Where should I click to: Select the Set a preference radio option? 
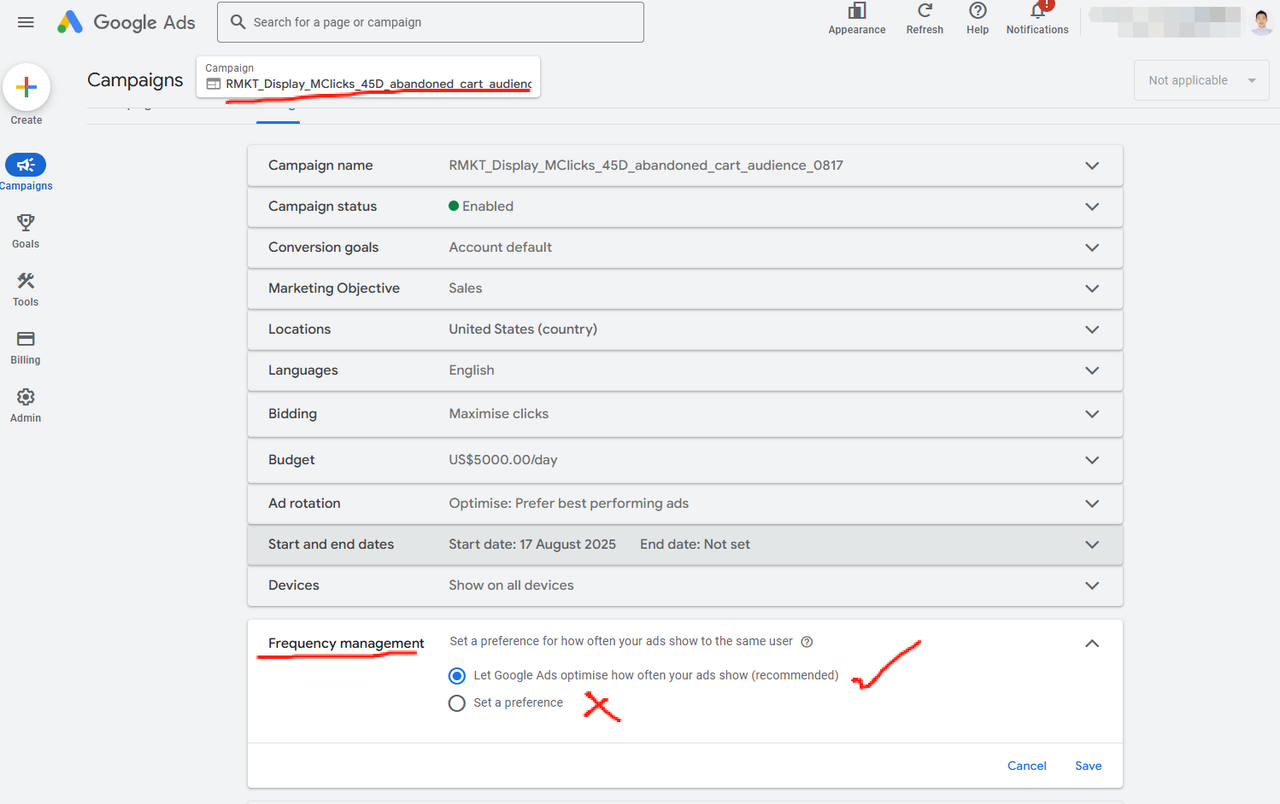pos(457,703)
